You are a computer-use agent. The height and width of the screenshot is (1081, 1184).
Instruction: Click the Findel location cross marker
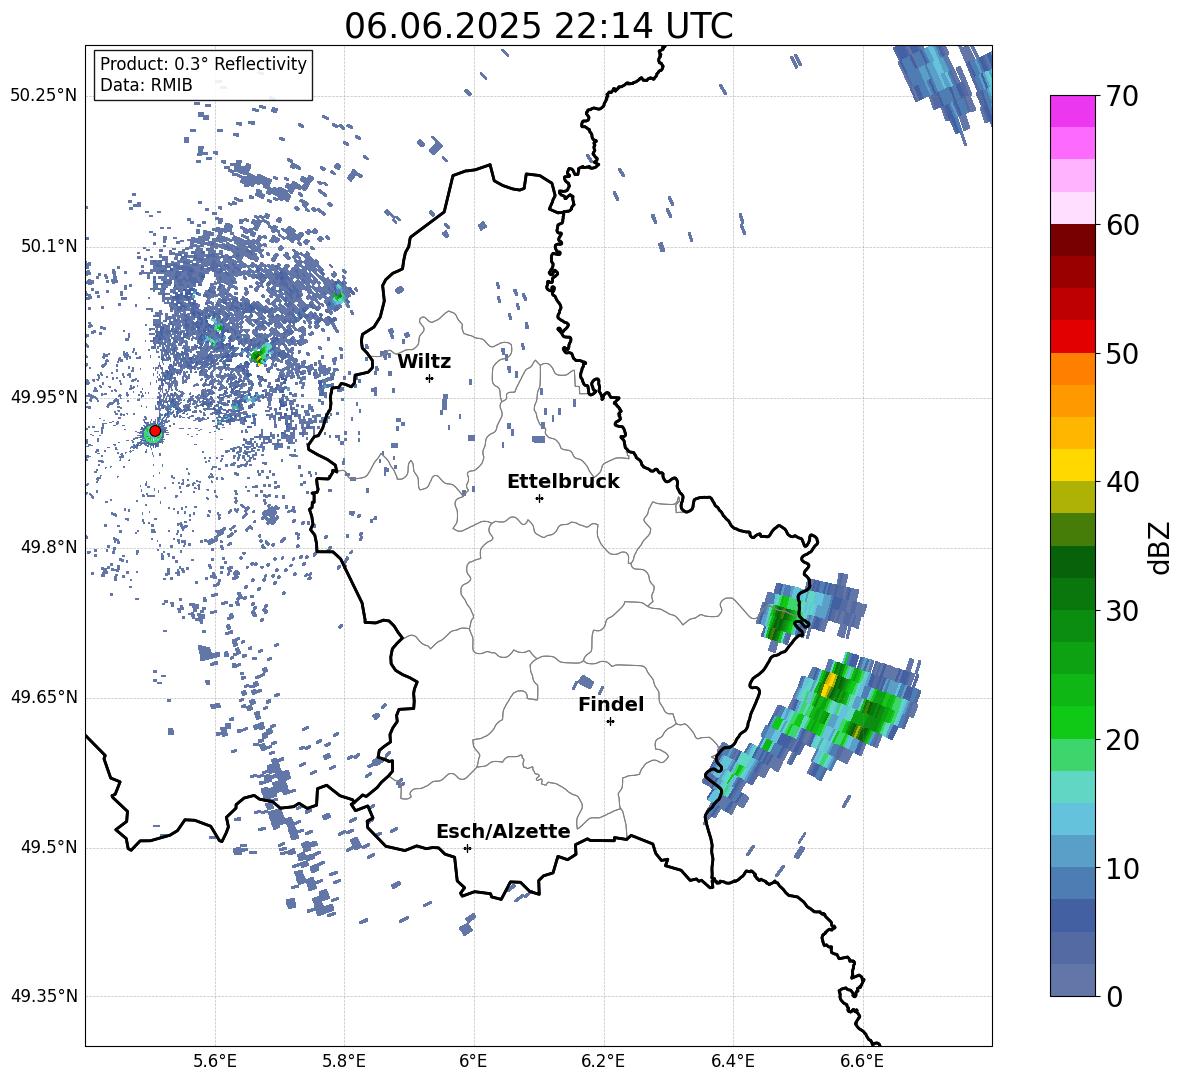tap(610, 722)
